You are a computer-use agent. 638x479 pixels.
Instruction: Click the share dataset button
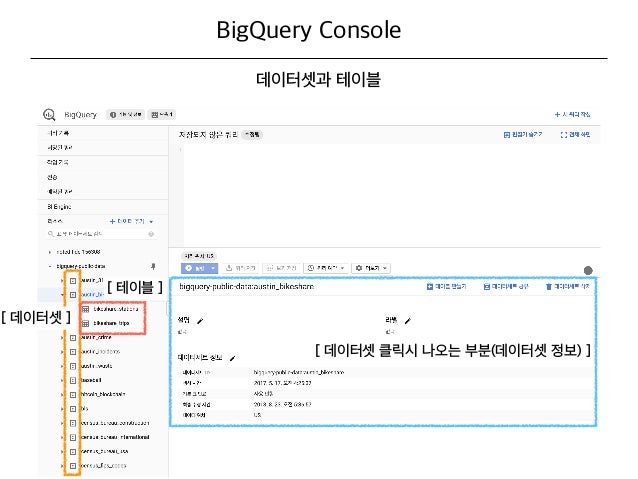505,287
